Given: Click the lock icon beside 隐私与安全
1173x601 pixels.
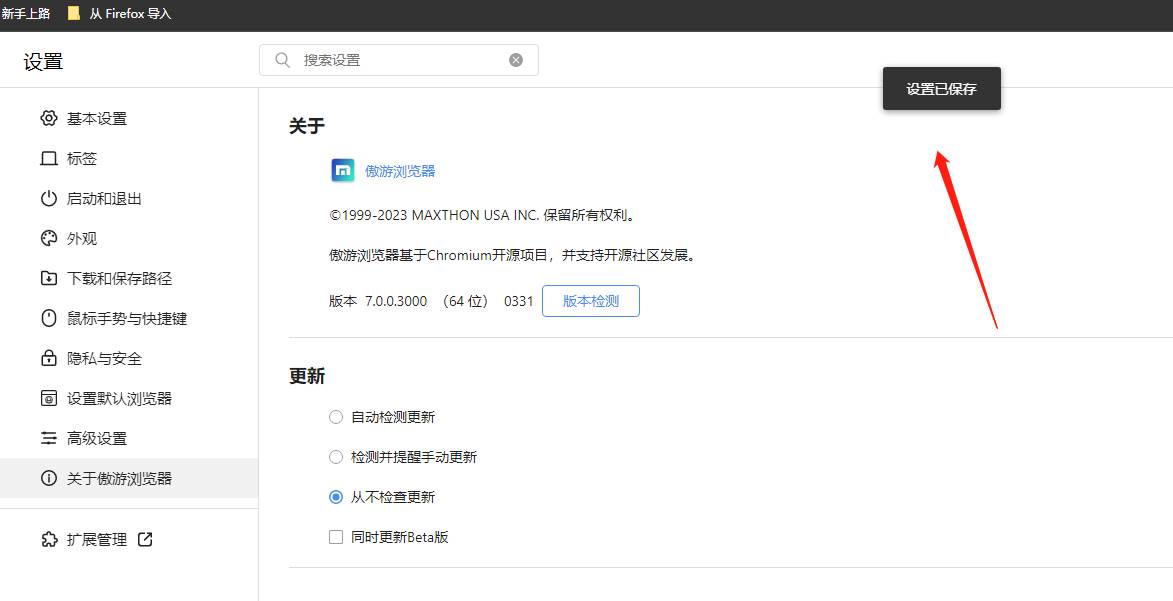Looking at the screenshot, I should click(49, 358).
